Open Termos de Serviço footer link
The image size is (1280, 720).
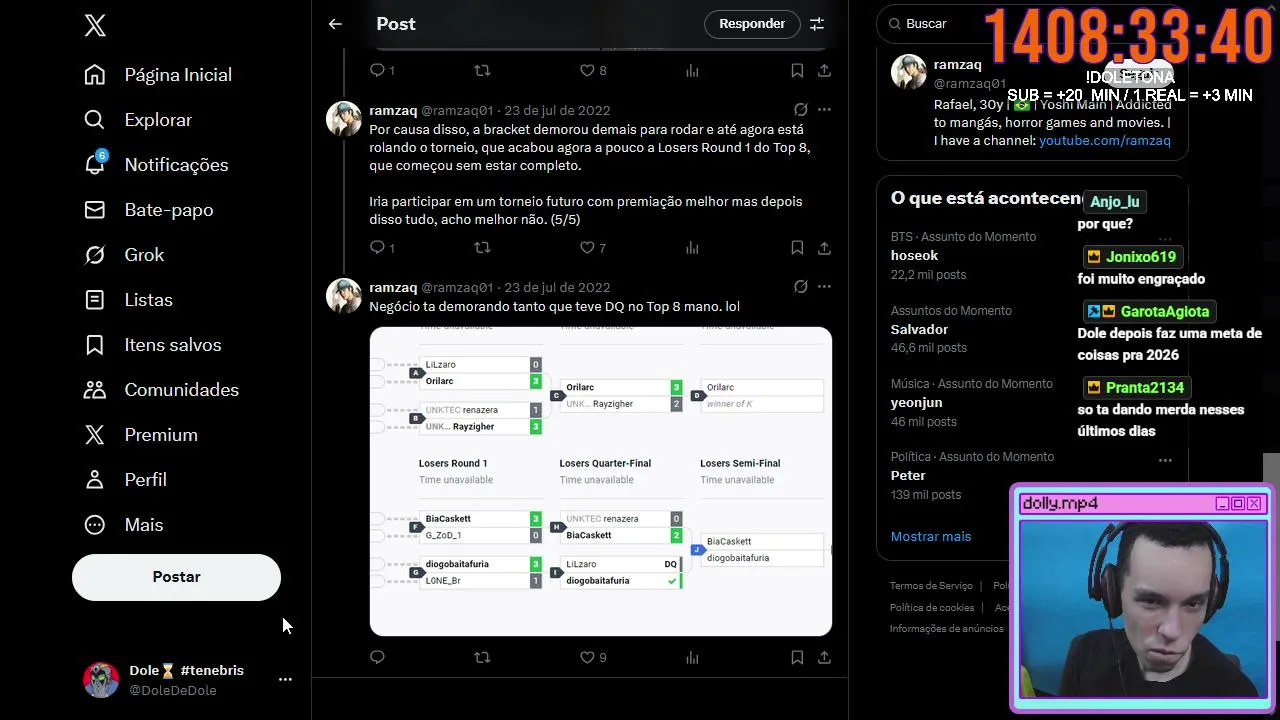[931, 586]
